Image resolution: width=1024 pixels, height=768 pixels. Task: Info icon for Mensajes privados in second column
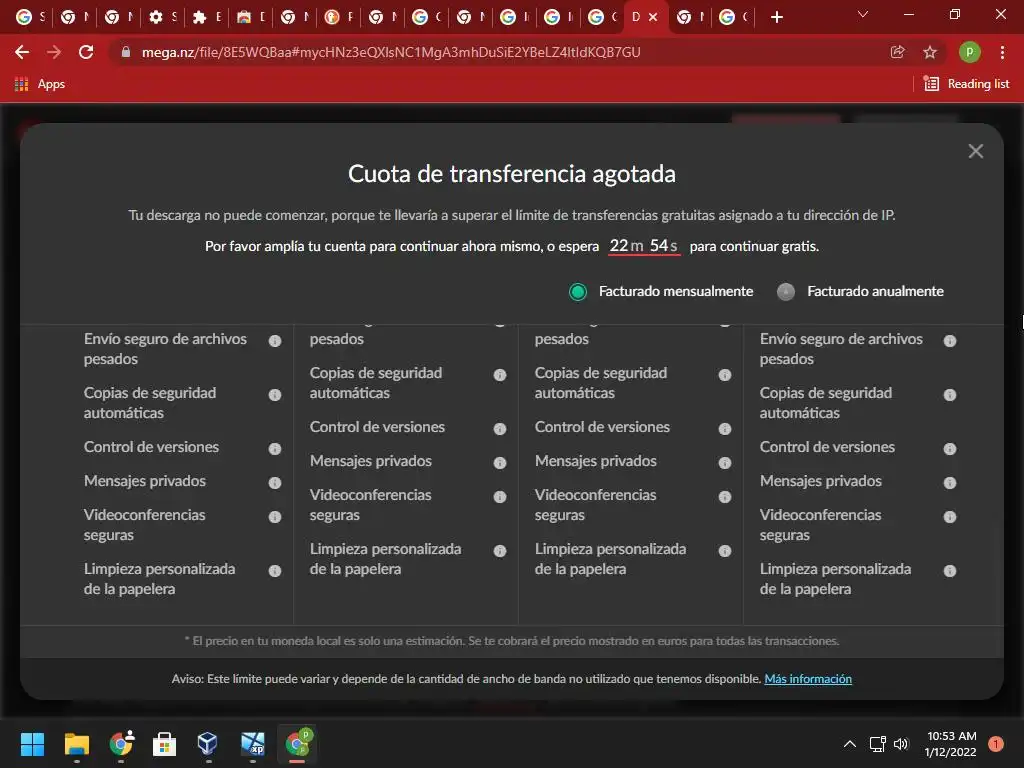[500, 462]
